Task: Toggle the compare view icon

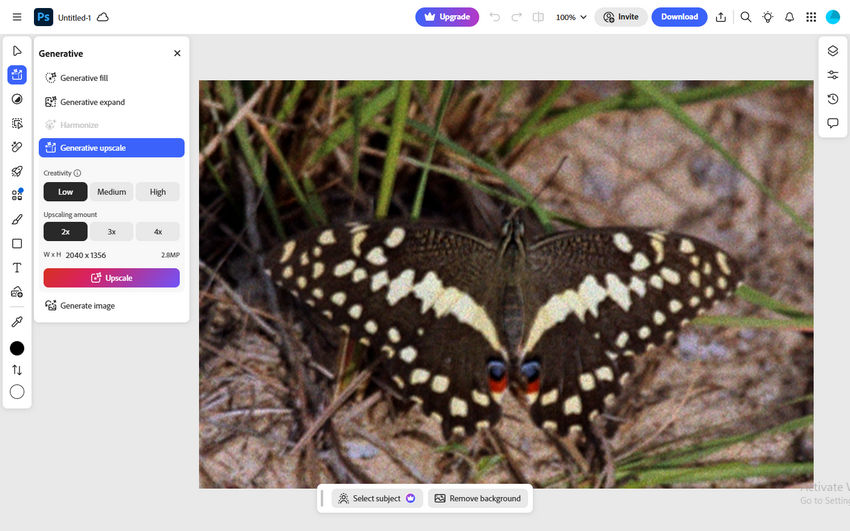Action: [x=538, y=17]
